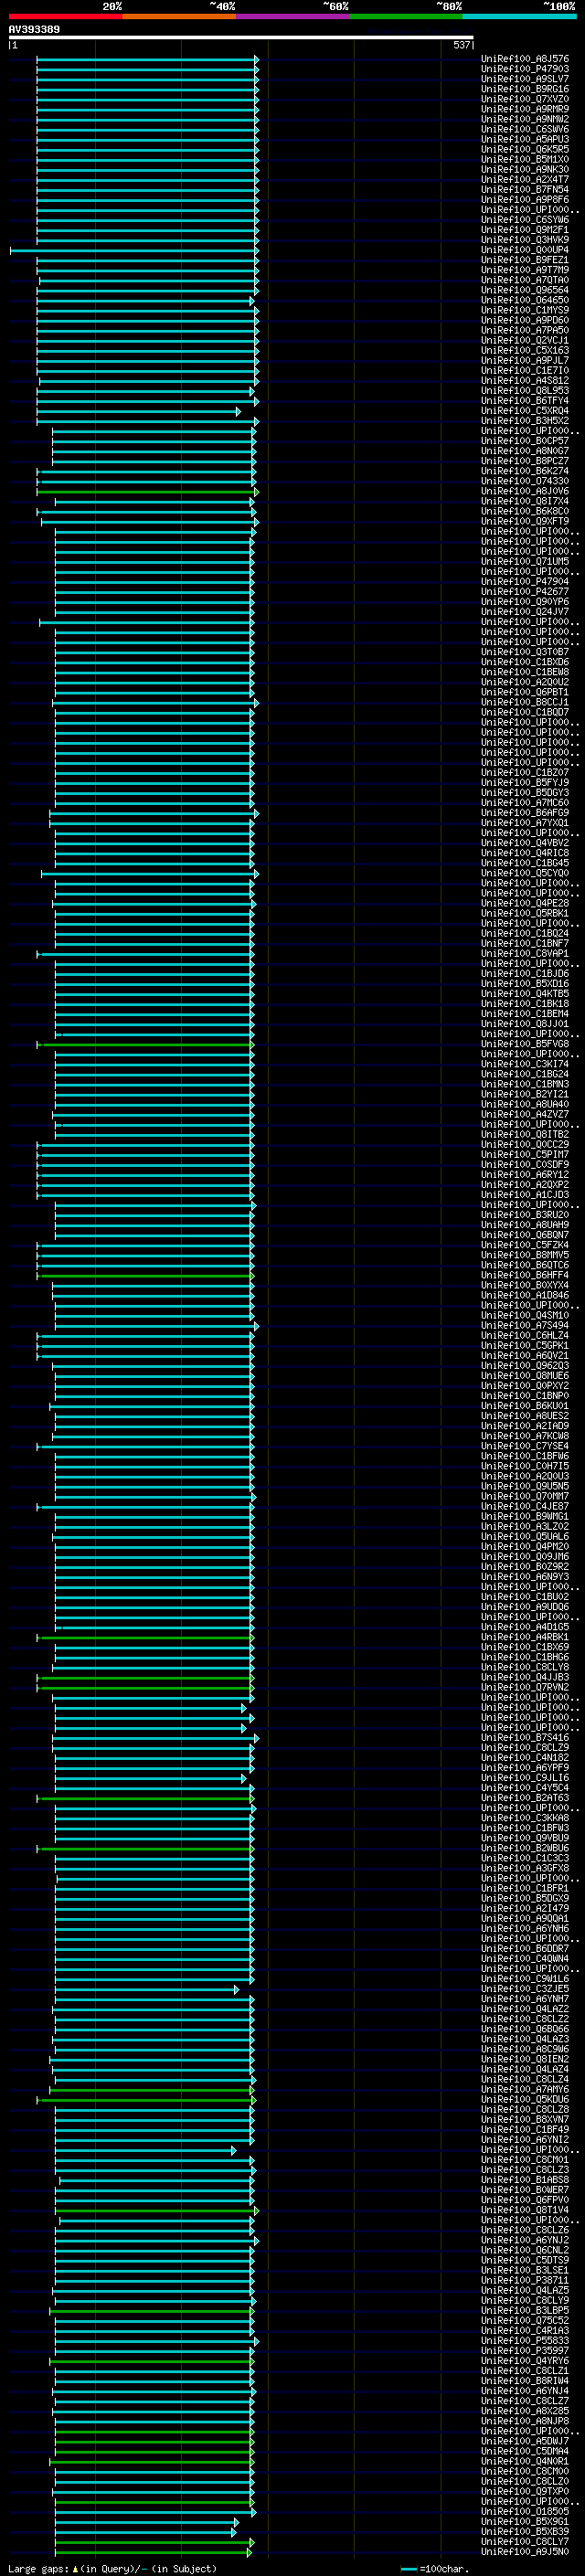585x2576 pixels.
Task: Click last hit label UniRef100_A9J5N0
Action: click(x=525, y=2552)
